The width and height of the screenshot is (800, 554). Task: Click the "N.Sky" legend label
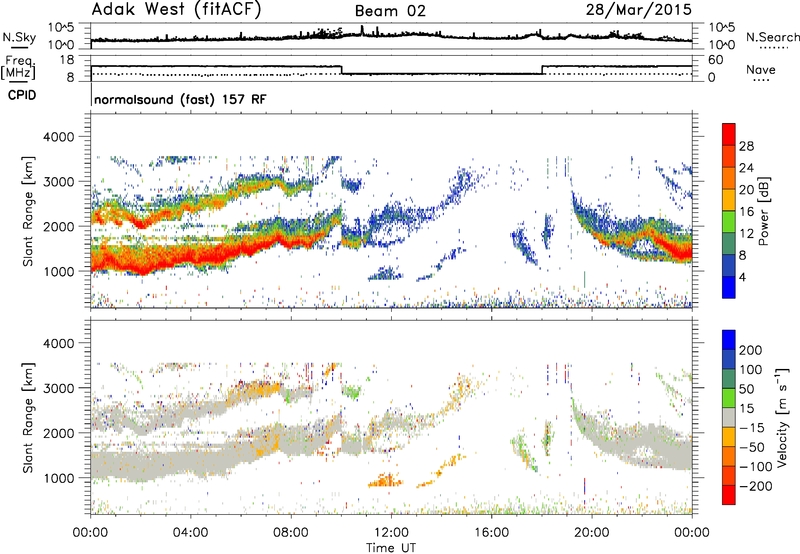(x=19, y=37)
